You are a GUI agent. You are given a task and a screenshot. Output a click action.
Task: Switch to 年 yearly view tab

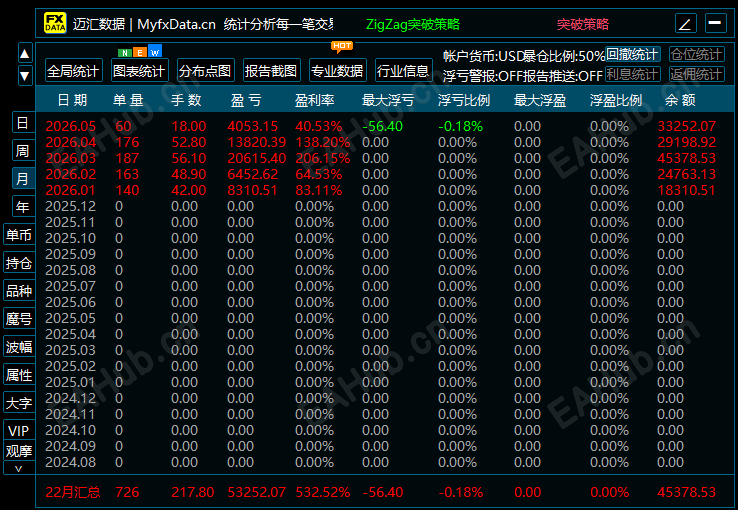(x=23, y=207)
